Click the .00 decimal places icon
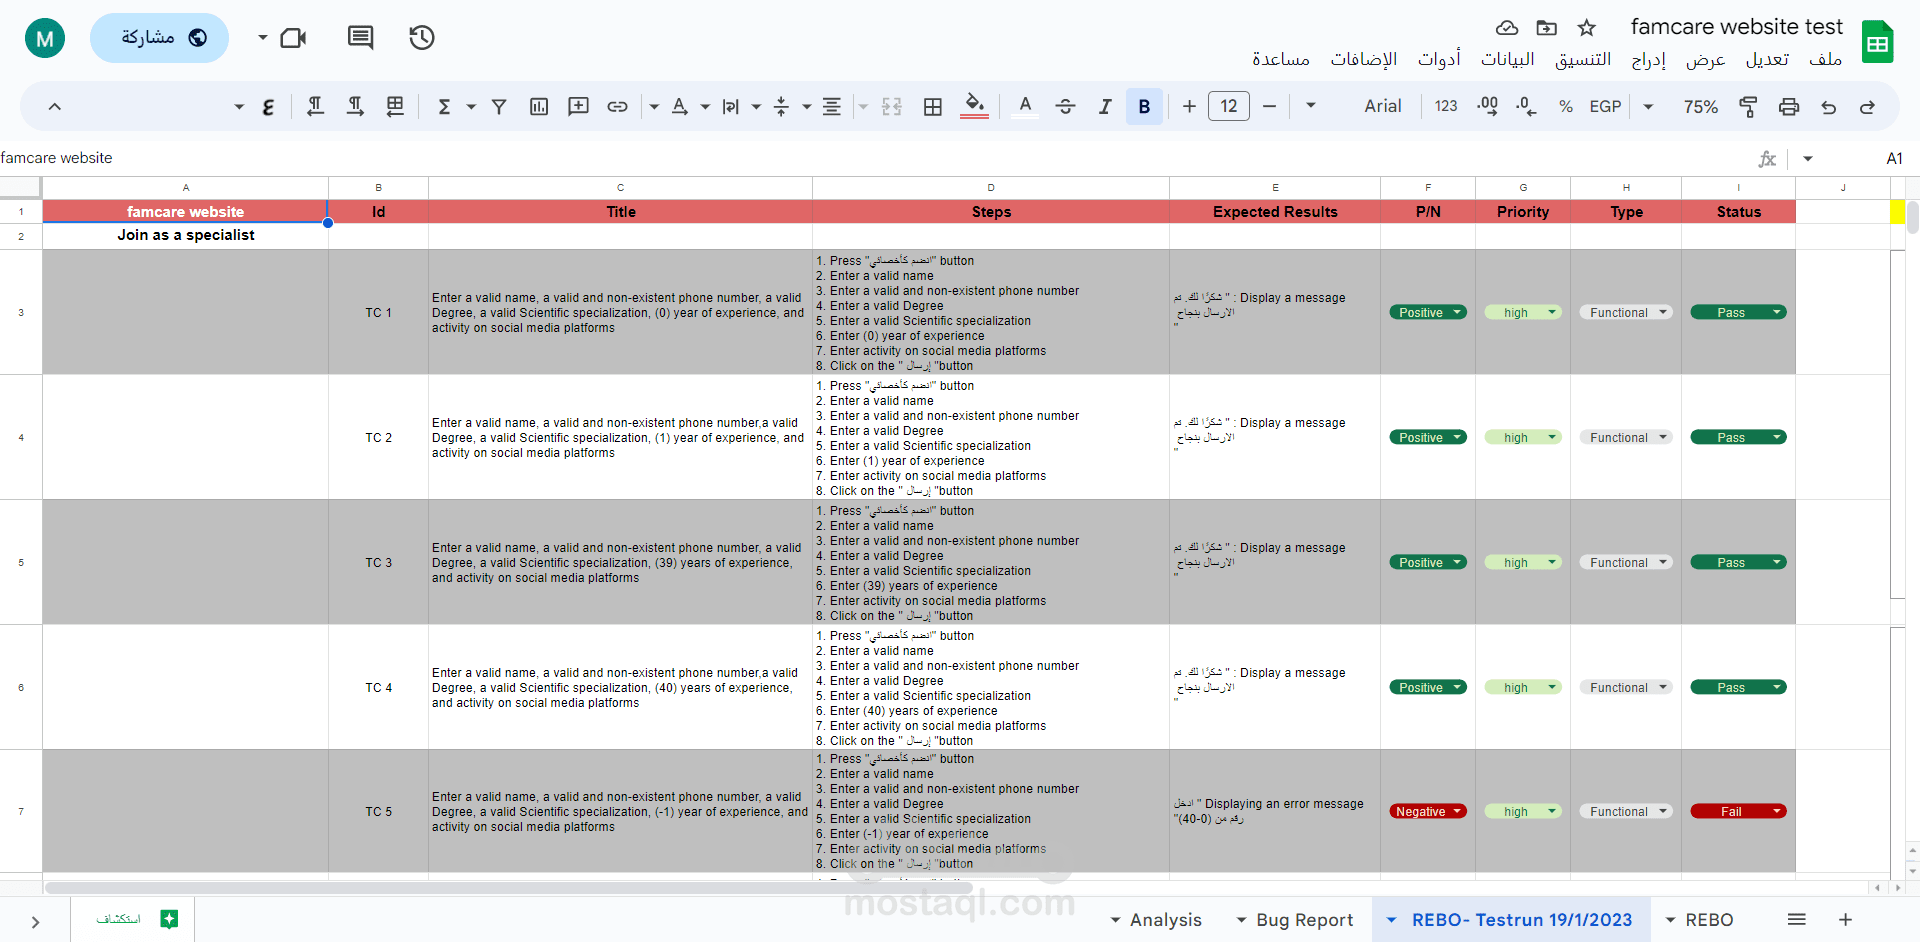 [x=1488, y=107]
